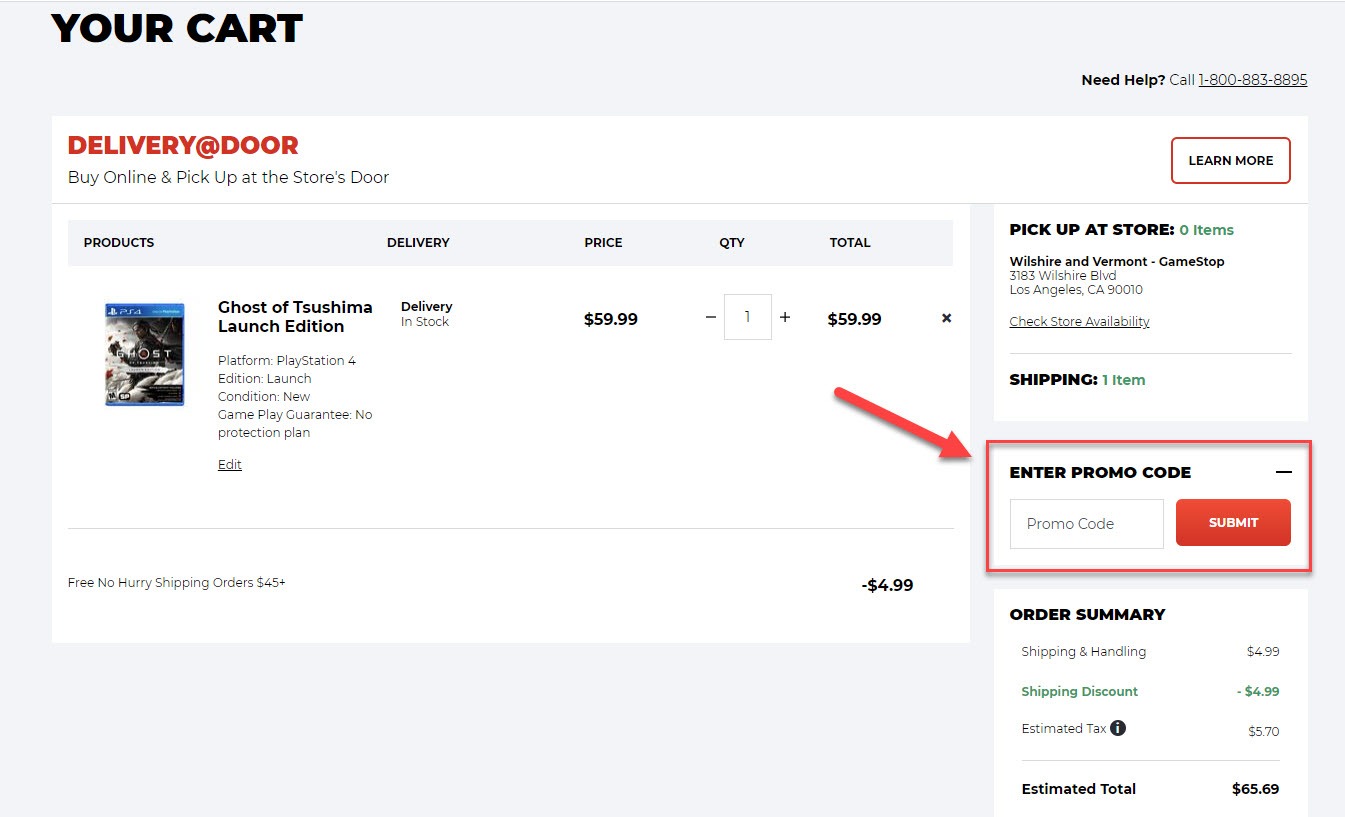The width and height of the screenshot is (1345, 817).
Task: Open Ghost of Tsushima Launch Edition title
Action: [295, 317]
